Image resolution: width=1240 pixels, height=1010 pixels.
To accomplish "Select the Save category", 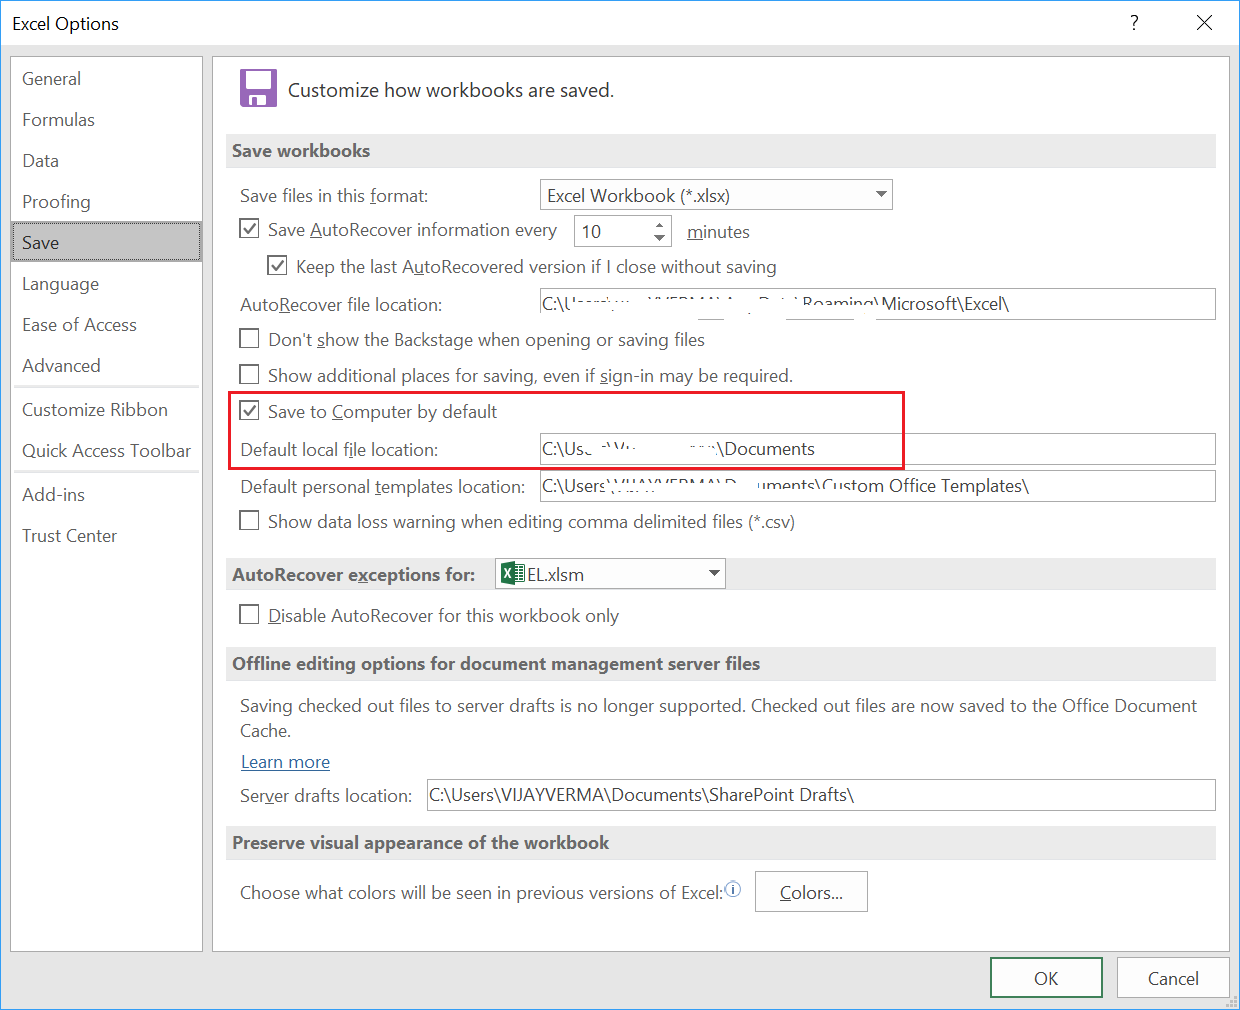I will (106, 242).
